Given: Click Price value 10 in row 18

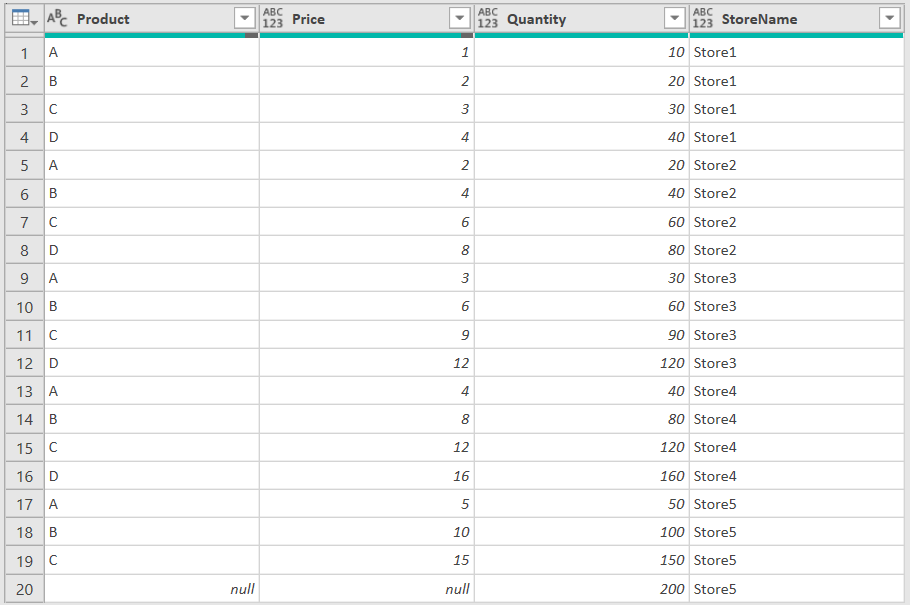Looking at the screenshot, I should 367,532.
